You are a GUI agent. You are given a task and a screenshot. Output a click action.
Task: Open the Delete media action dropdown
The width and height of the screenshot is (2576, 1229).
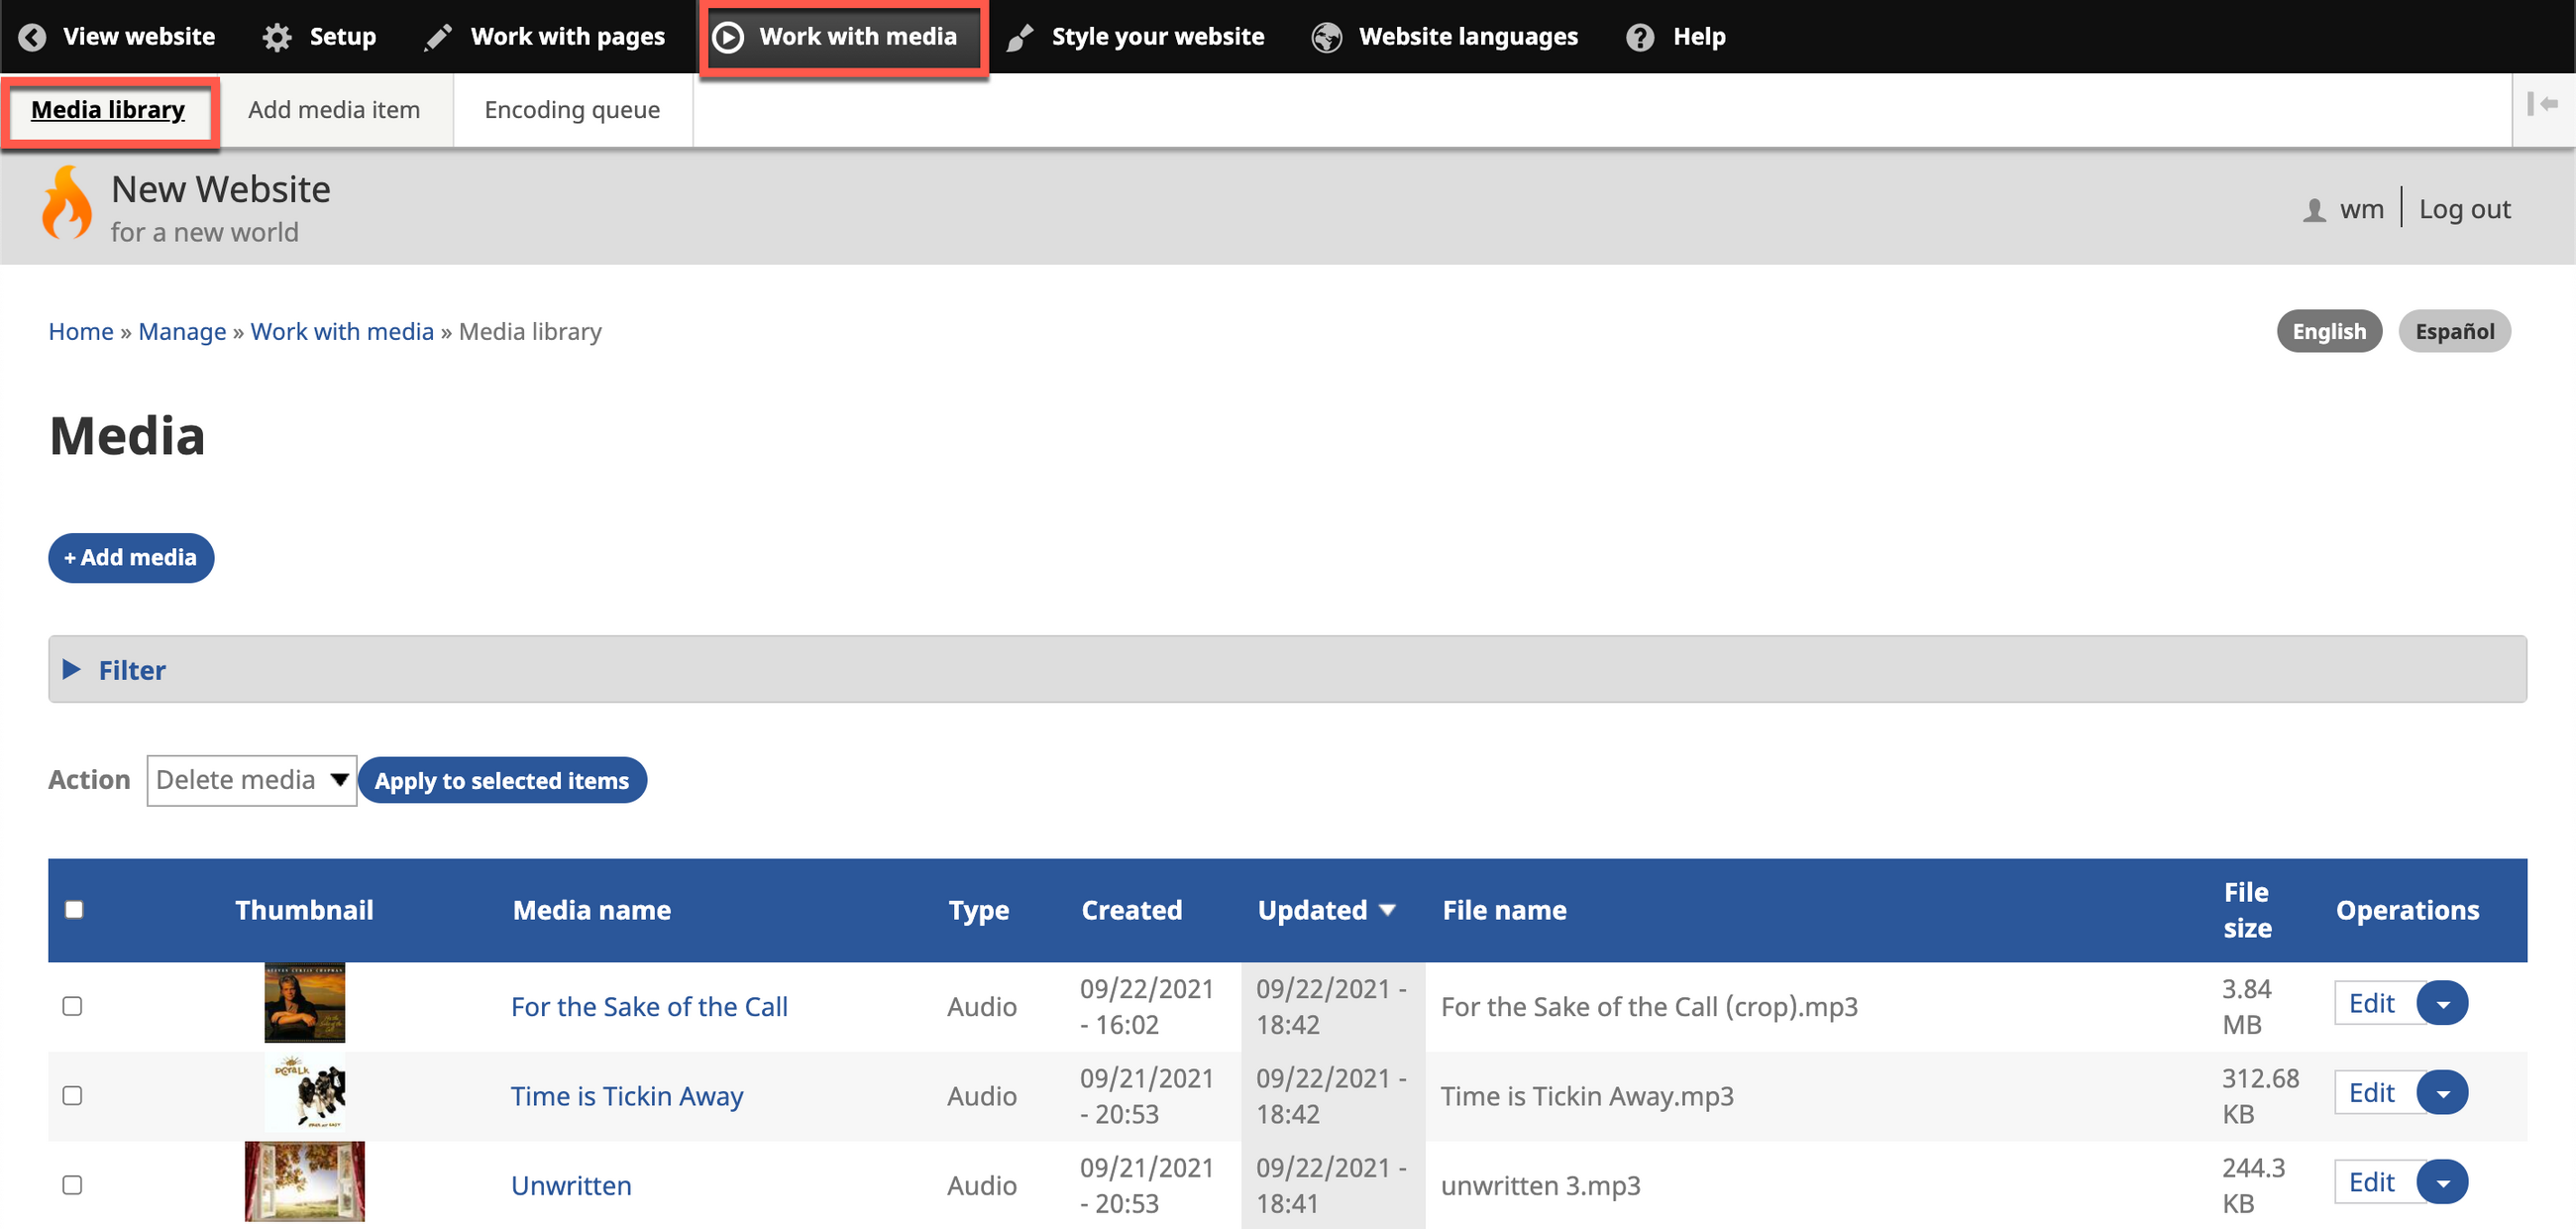click(x=251, y=780)
